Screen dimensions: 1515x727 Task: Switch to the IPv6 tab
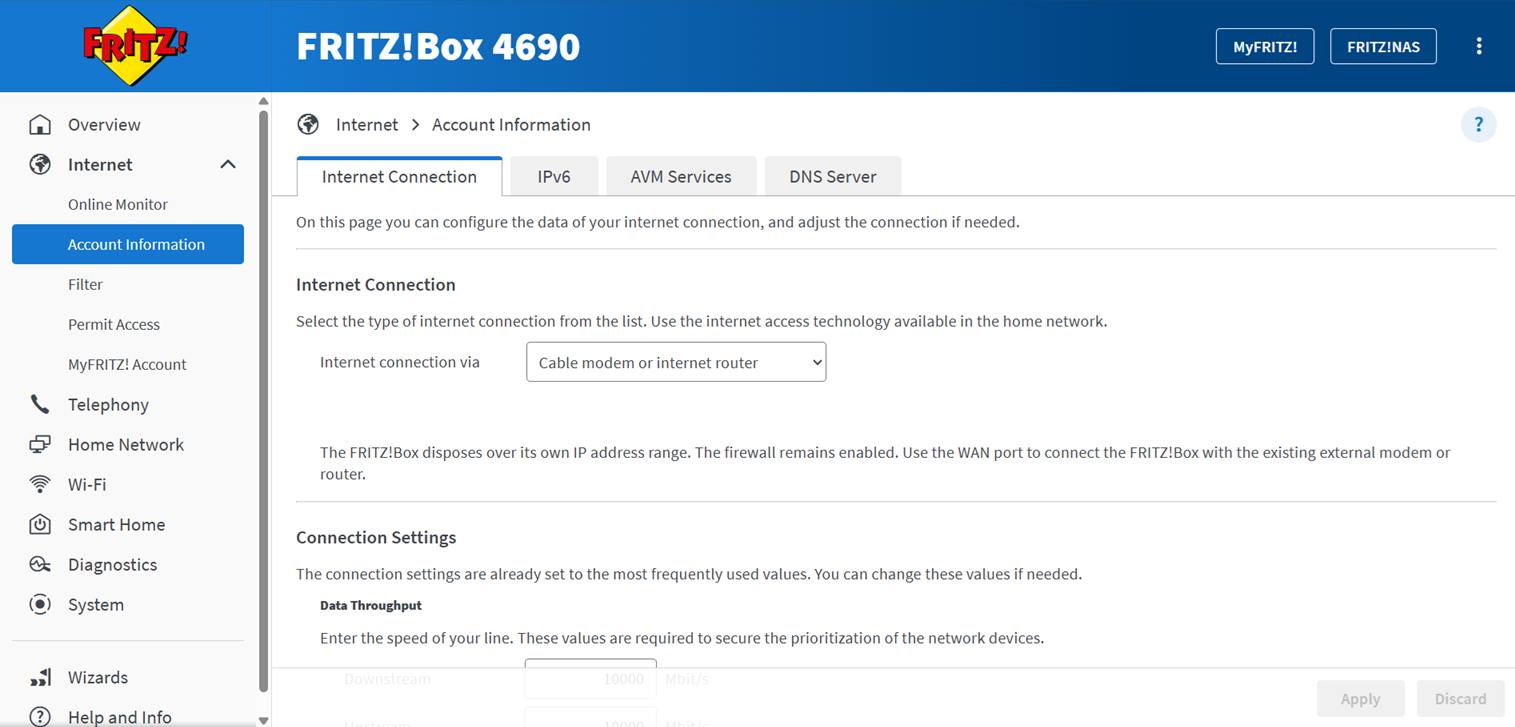554,177
